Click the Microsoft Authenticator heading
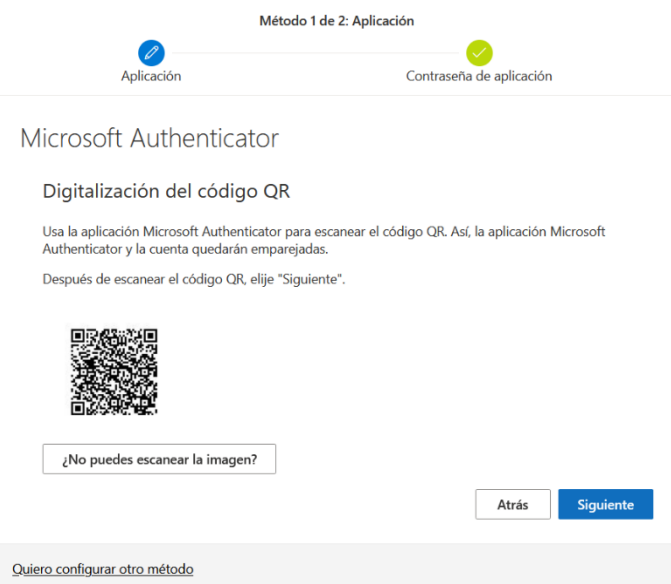The width and height of the screenshot is (671, 584). pos(149,138)
